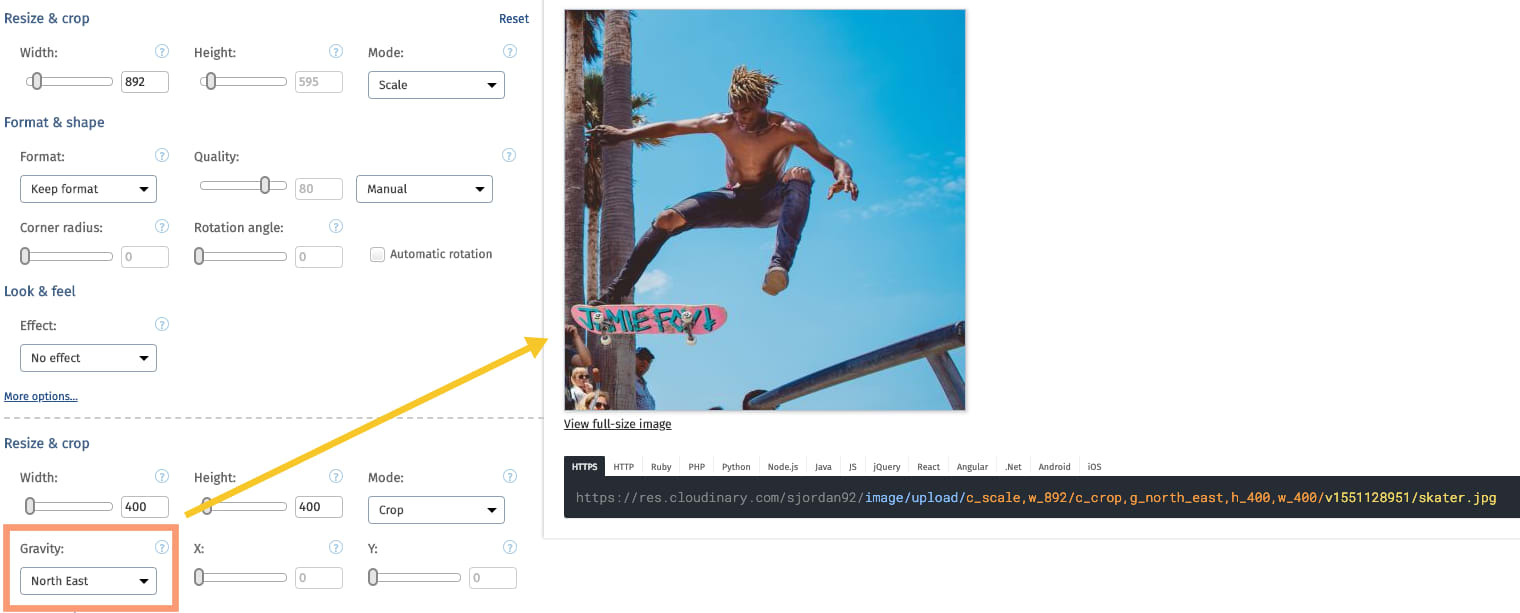This screenshot has width=1520, height=613.
Task: Select the iOS code tab
Action: (1094, 467)
